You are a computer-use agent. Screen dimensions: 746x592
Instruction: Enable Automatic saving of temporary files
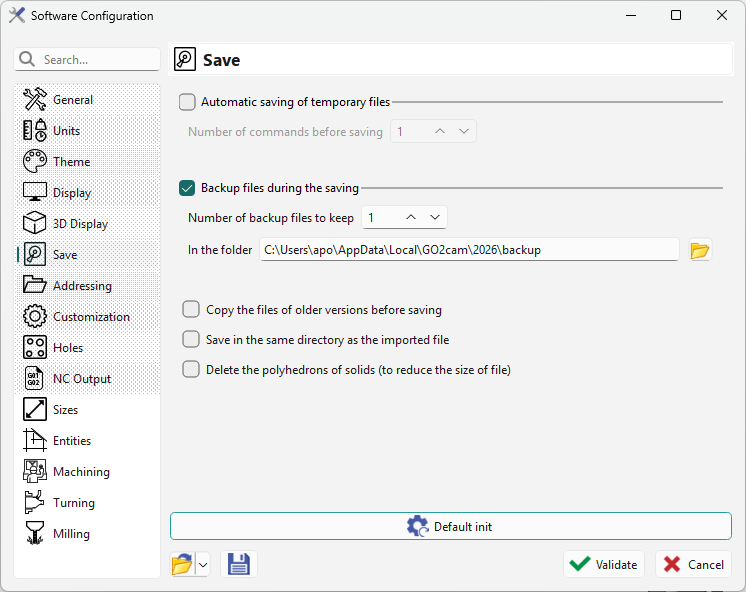187,102
